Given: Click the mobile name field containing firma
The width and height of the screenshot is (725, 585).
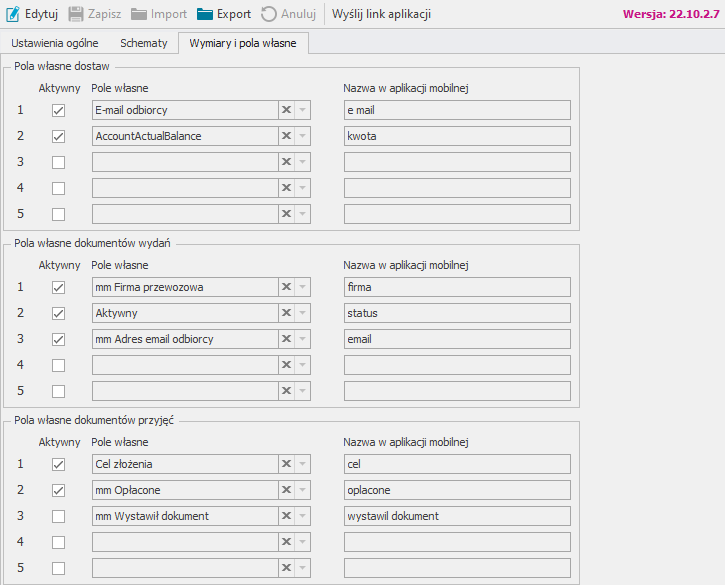Looking at the screenshot, I should pos(456,287).
